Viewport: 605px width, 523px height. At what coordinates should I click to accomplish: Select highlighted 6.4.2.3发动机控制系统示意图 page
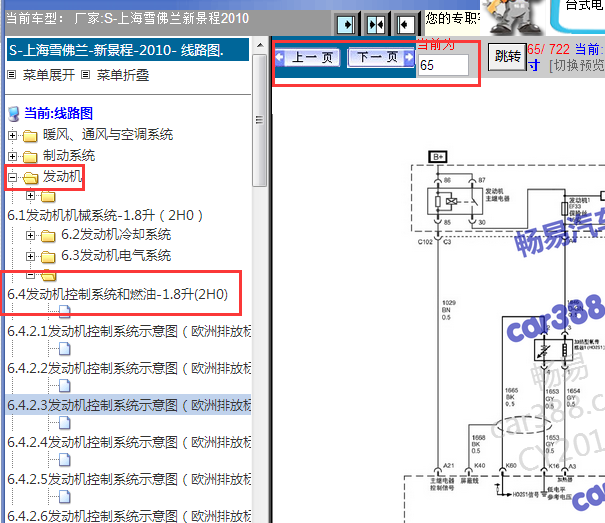(x=129, y=405)
